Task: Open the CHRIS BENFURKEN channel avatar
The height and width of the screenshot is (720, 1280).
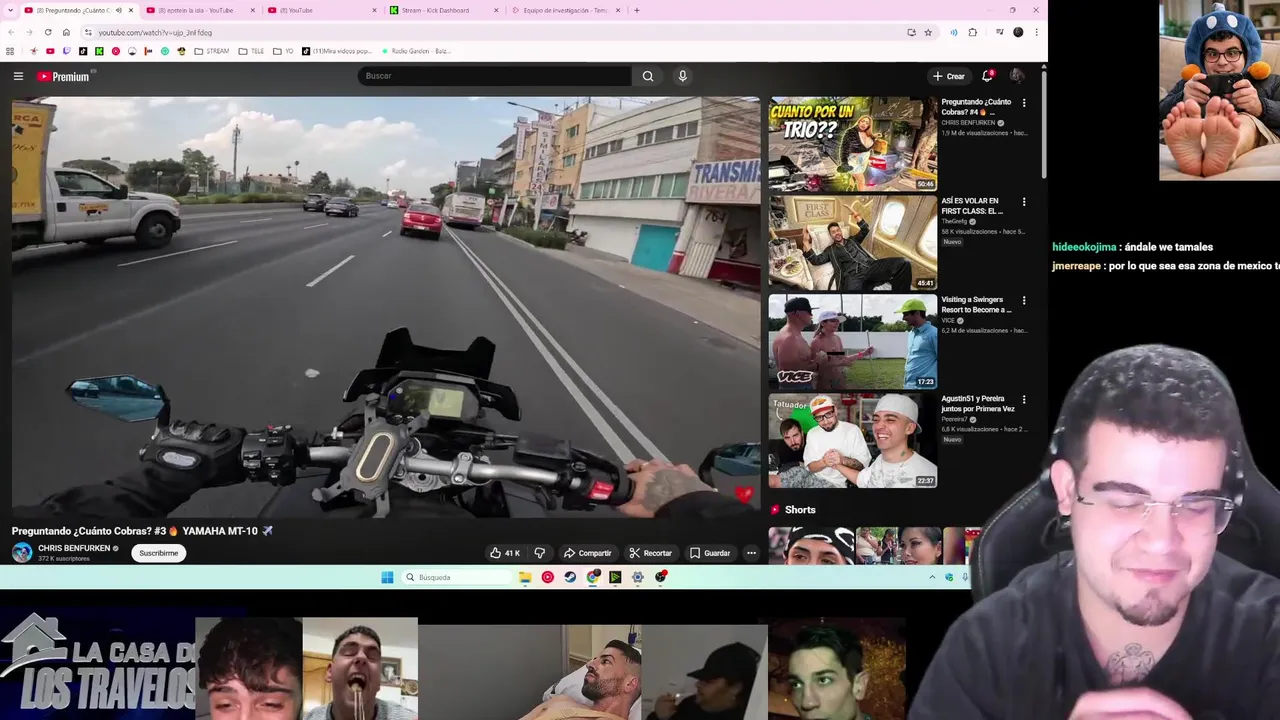Action: click(x=22, y=553)
